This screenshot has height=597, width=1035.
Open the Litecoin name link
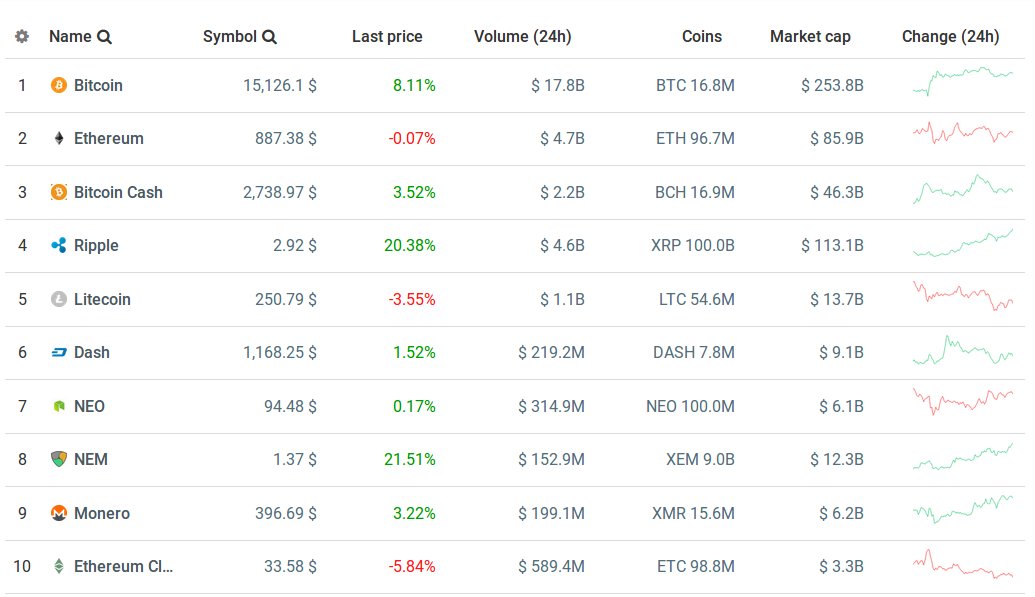102,299
